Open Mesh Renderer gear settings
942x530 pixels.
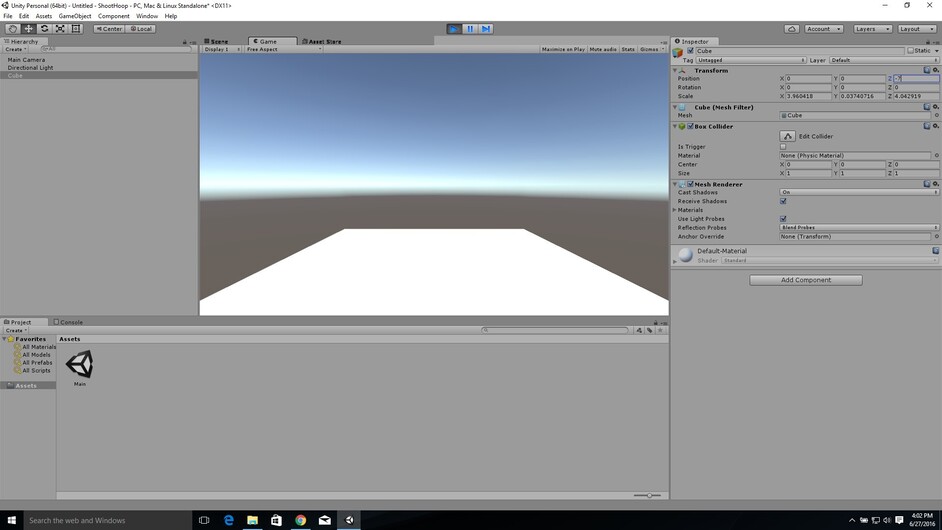935,184
